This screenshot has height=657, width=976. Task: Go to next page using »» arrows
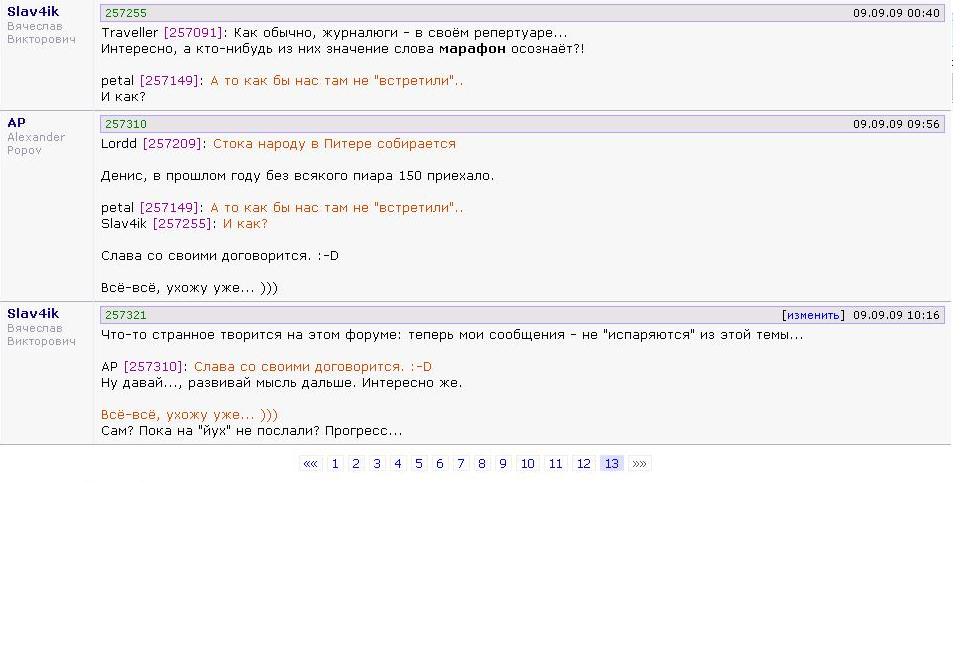(x=639, y=464)
